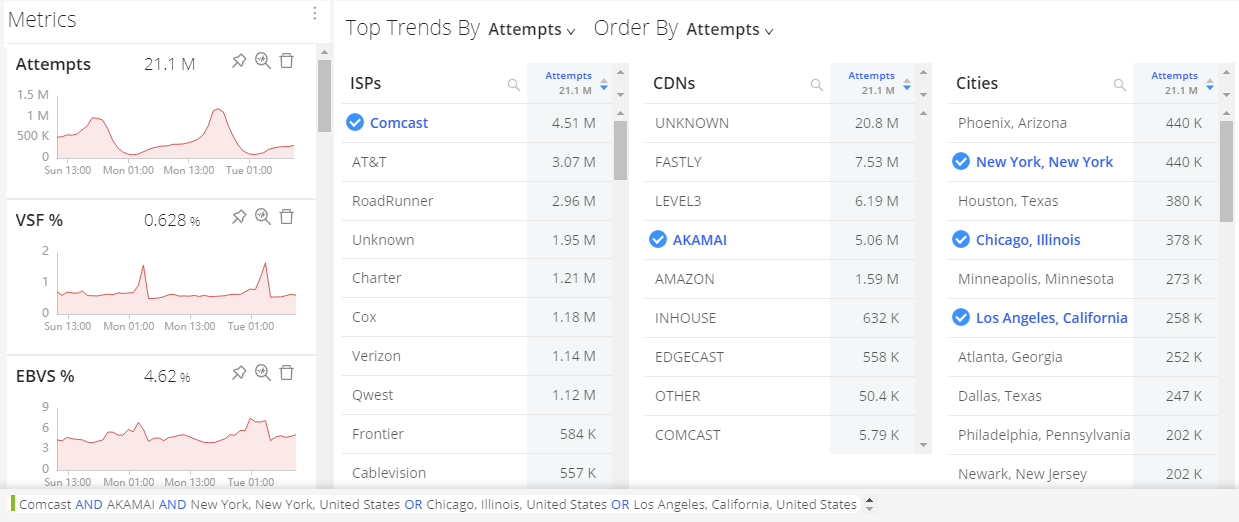The width and height of the screenshot is (1239, 522).
Task: Uncheck Chicago, Illinois city filter
Action: (960, 239)
